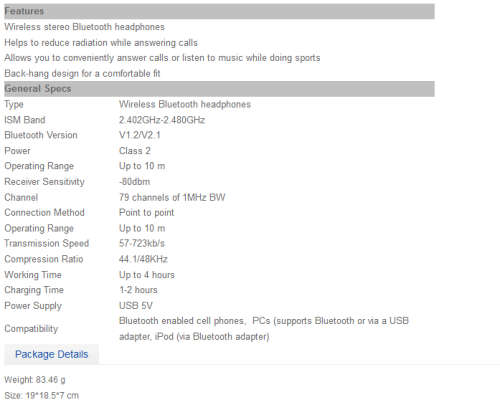Click the Point to point connection value
The width and height of the screenshot is (500, 405).
147,213
